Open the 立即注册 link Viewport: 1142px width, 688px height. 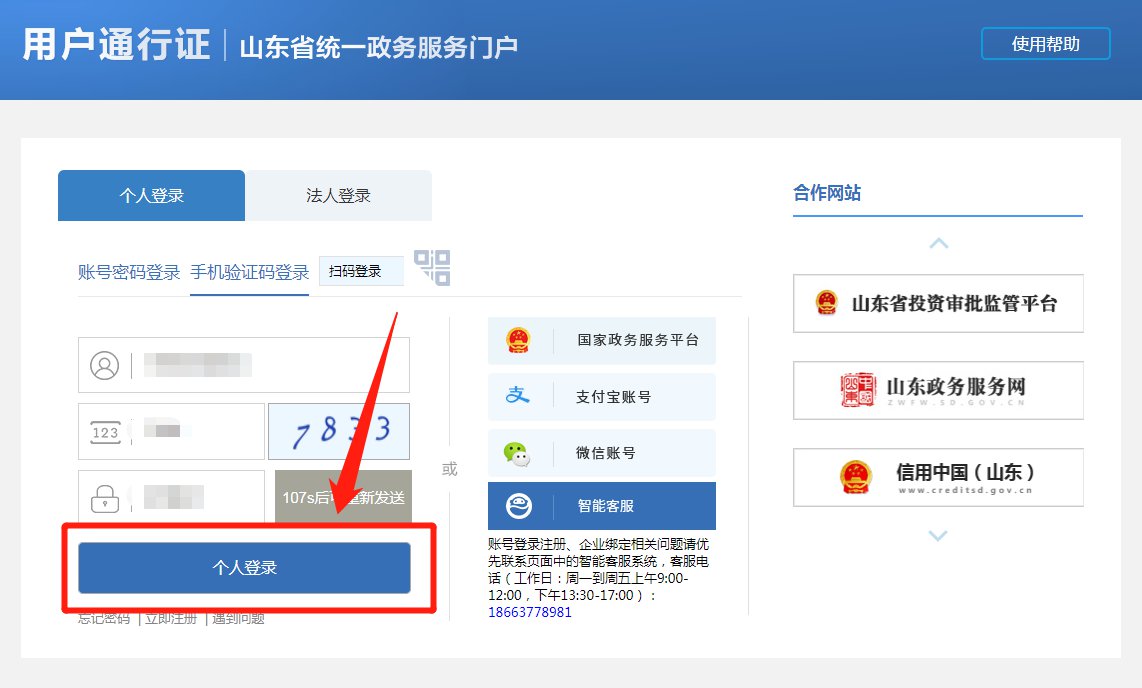[x=171, y=619]
